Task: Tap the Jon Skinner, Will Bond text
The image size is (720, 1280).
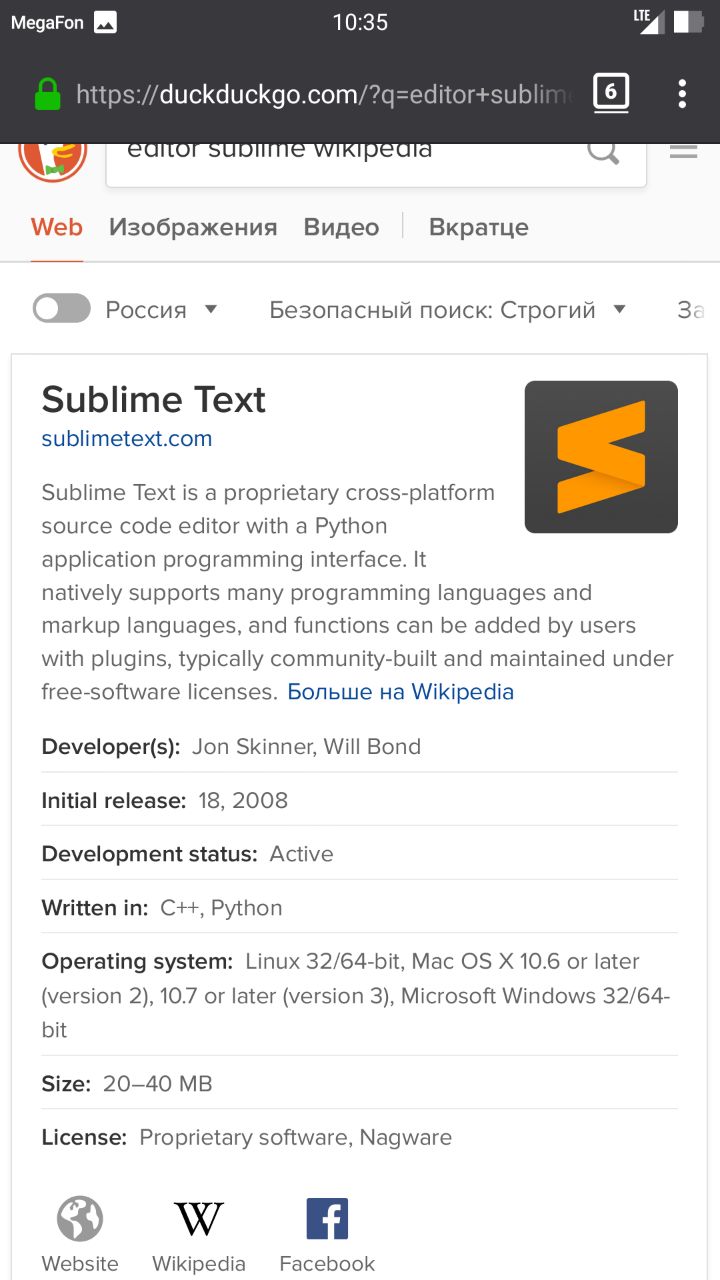Action: [306, 747]
